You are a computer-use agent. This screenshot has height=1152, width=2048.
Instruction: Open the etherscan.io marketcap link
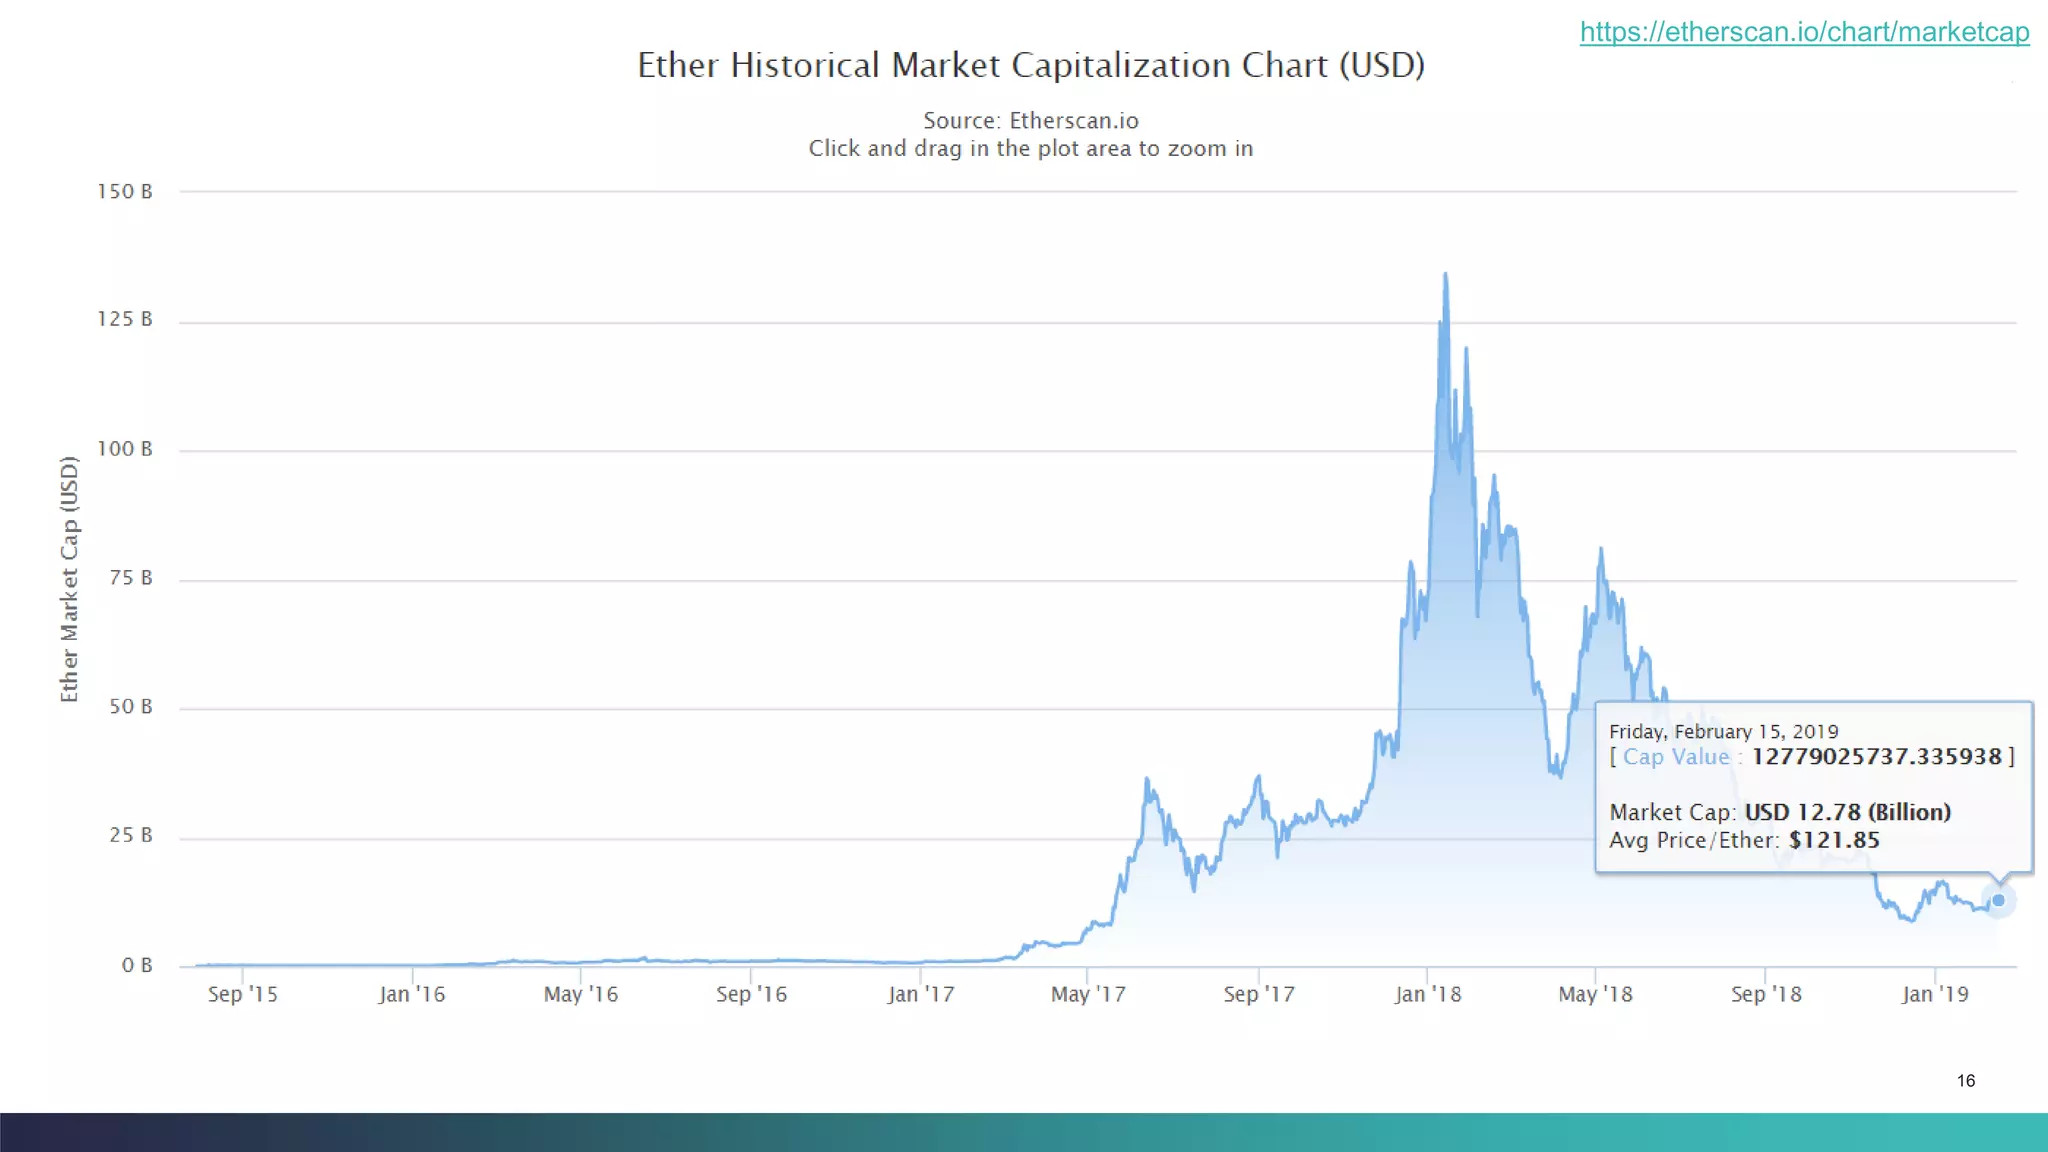point(1804,32)
